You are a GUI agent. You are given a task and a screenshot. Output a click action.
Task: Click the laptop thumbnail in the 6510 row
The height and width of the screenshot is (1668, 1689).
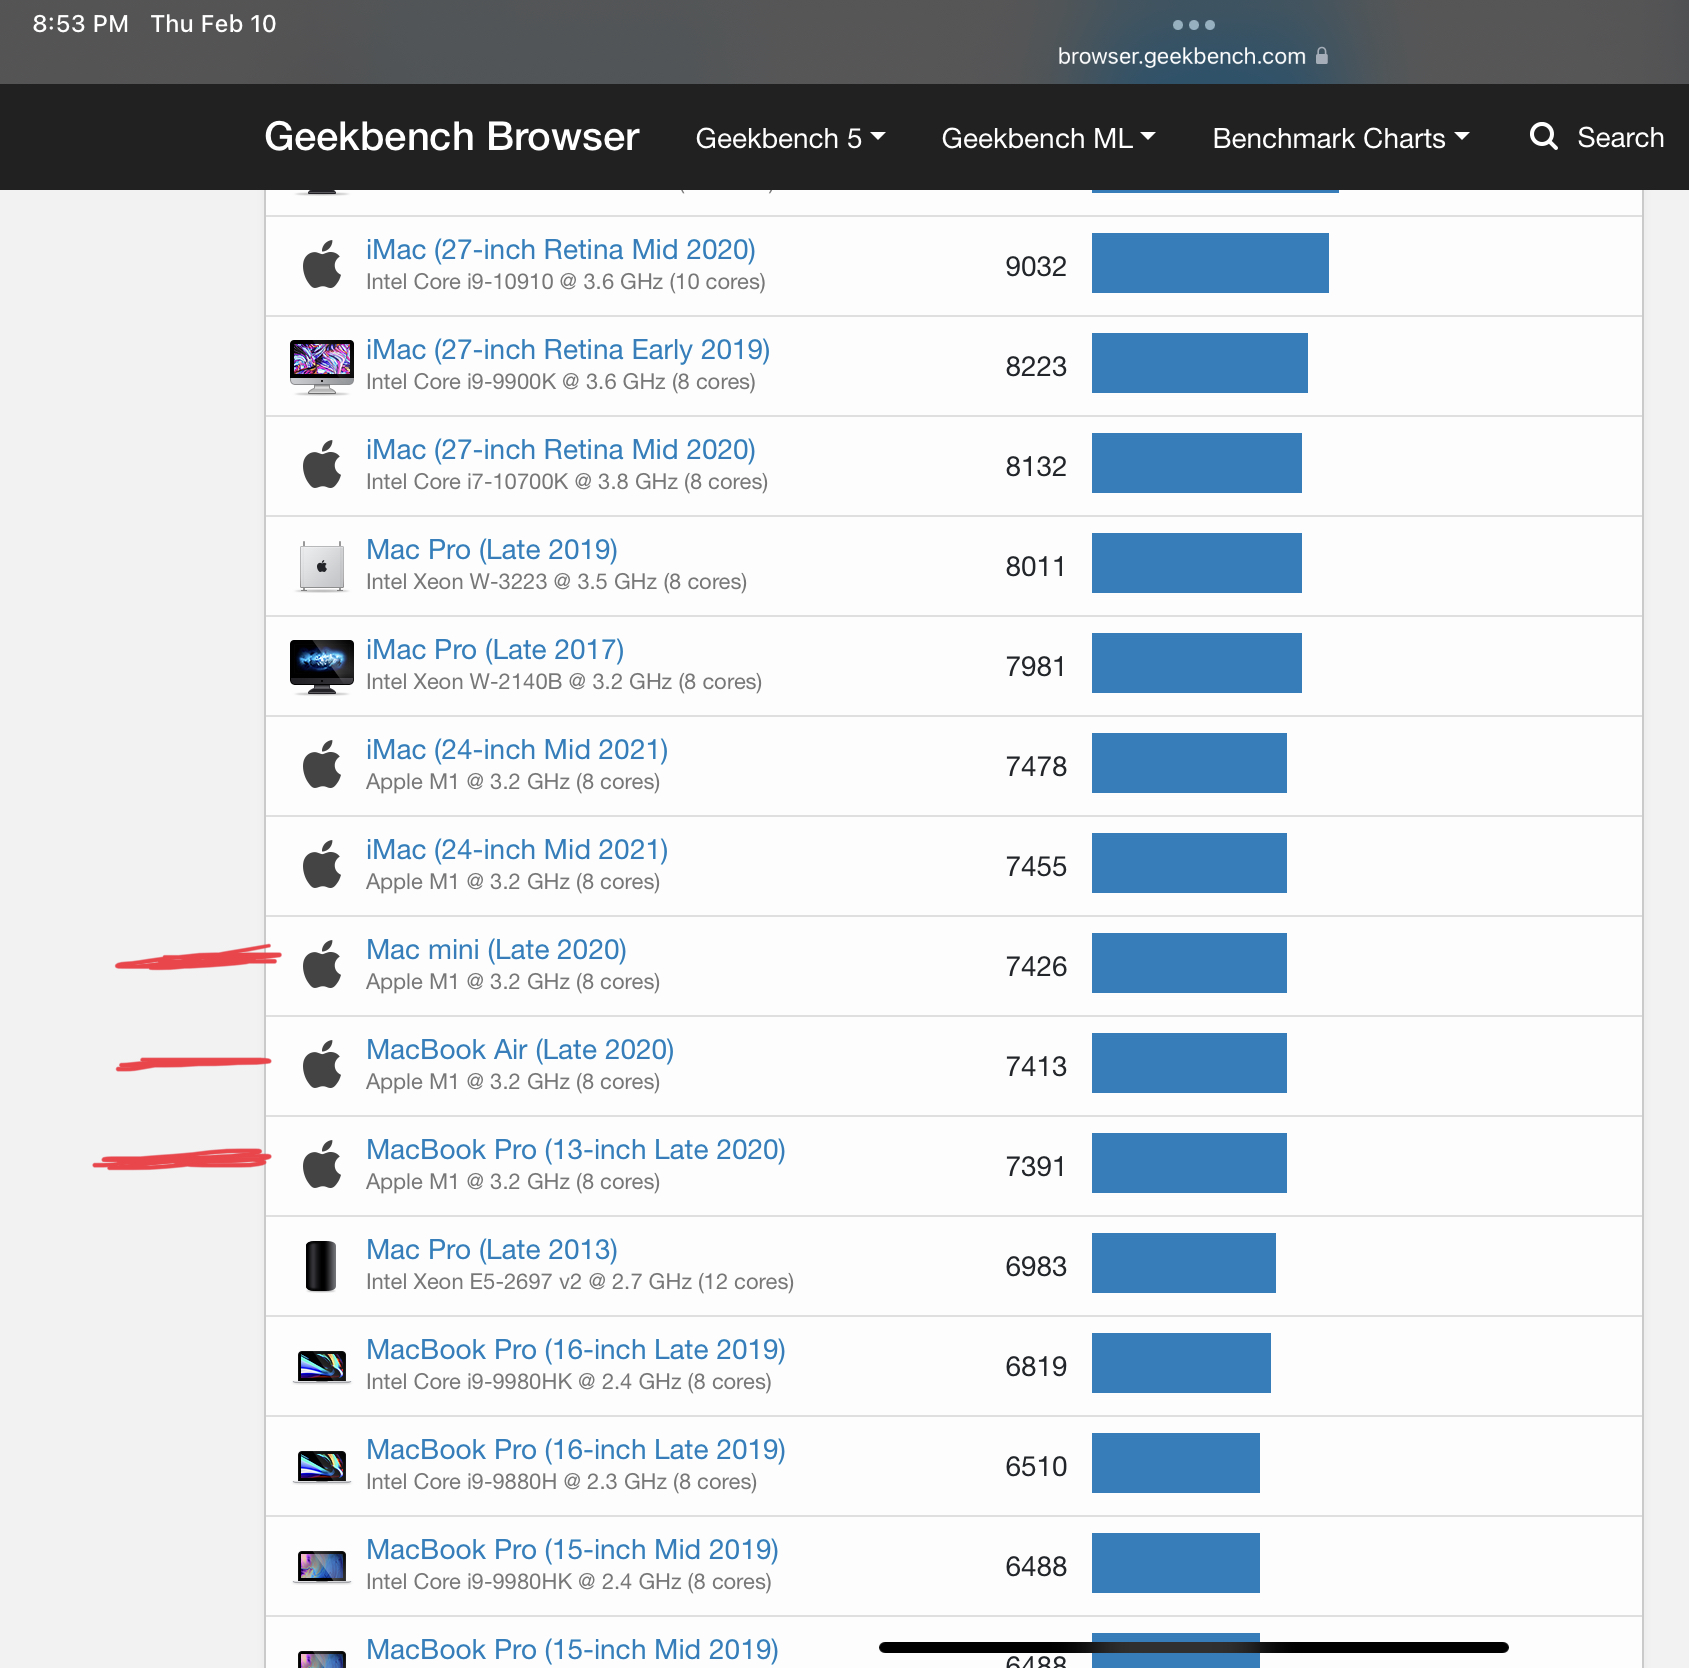coord(322,1466)
